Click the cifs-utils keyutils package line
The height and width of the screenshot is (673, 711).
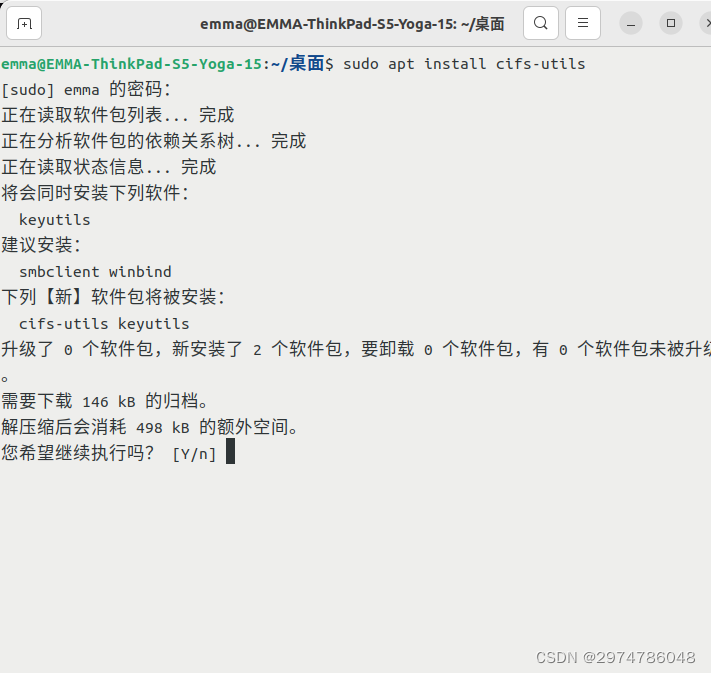104,324
